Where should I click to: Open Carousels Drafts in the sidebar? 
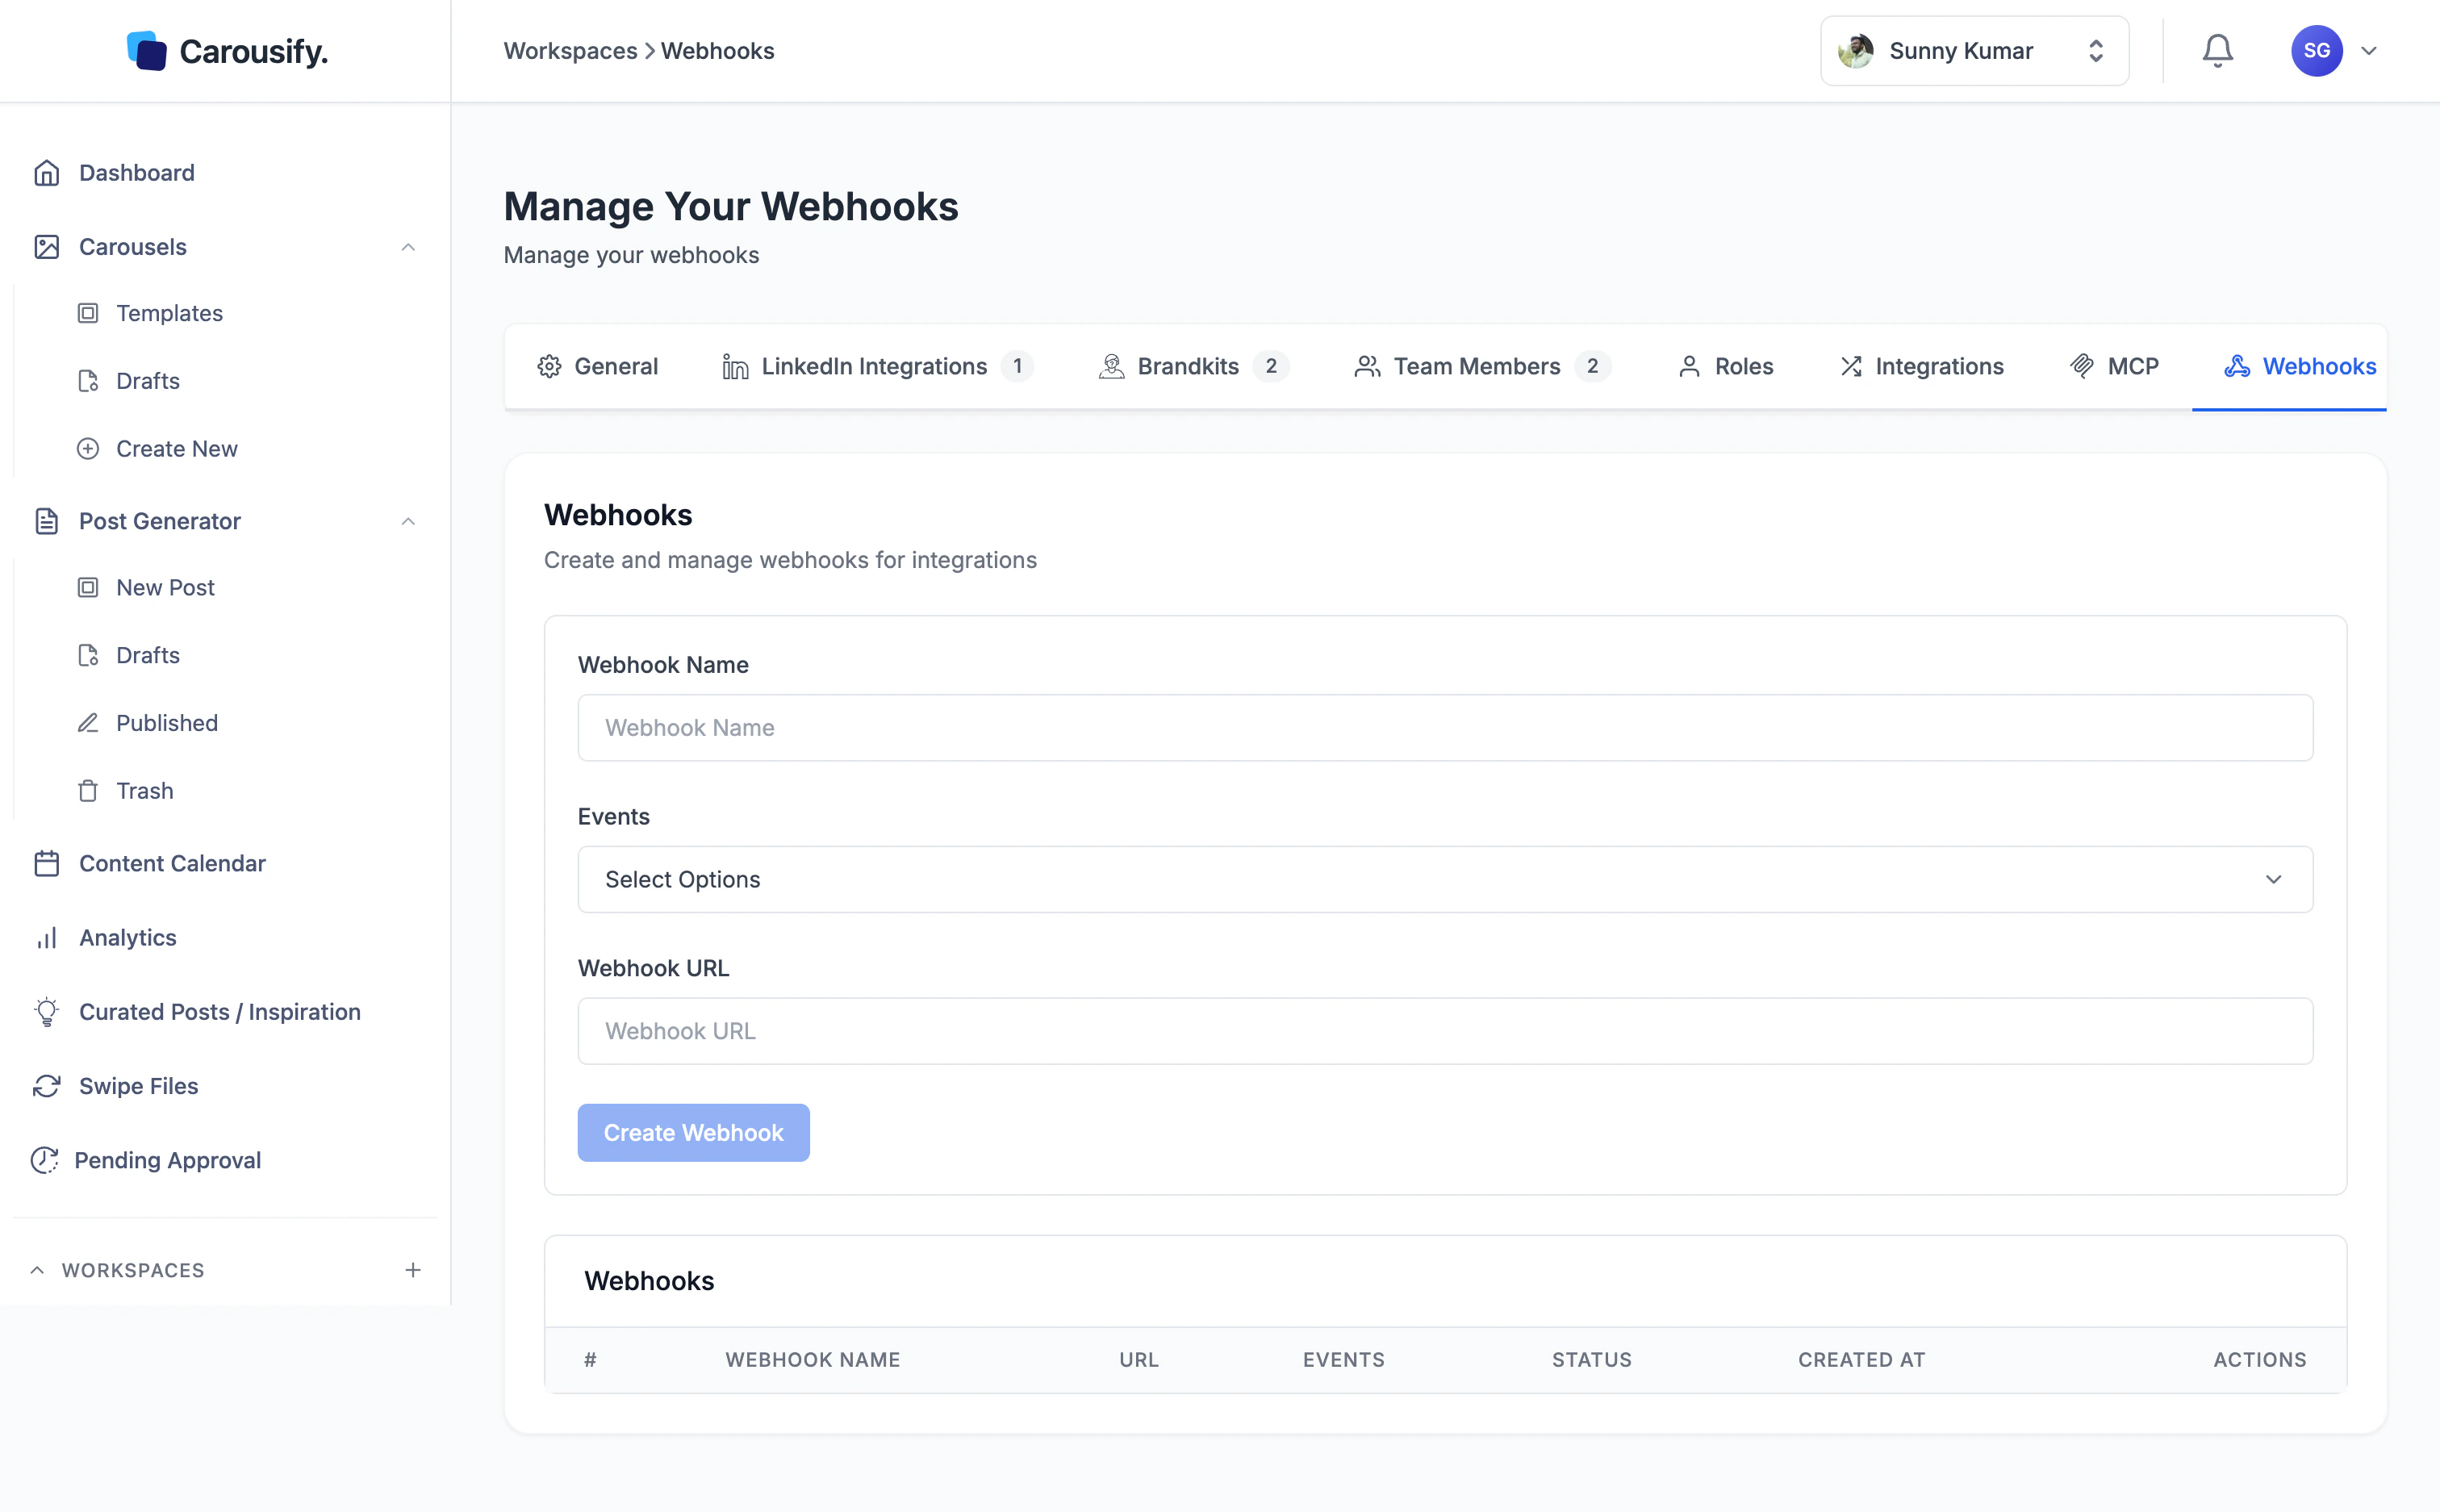click(x=148, y=381)
